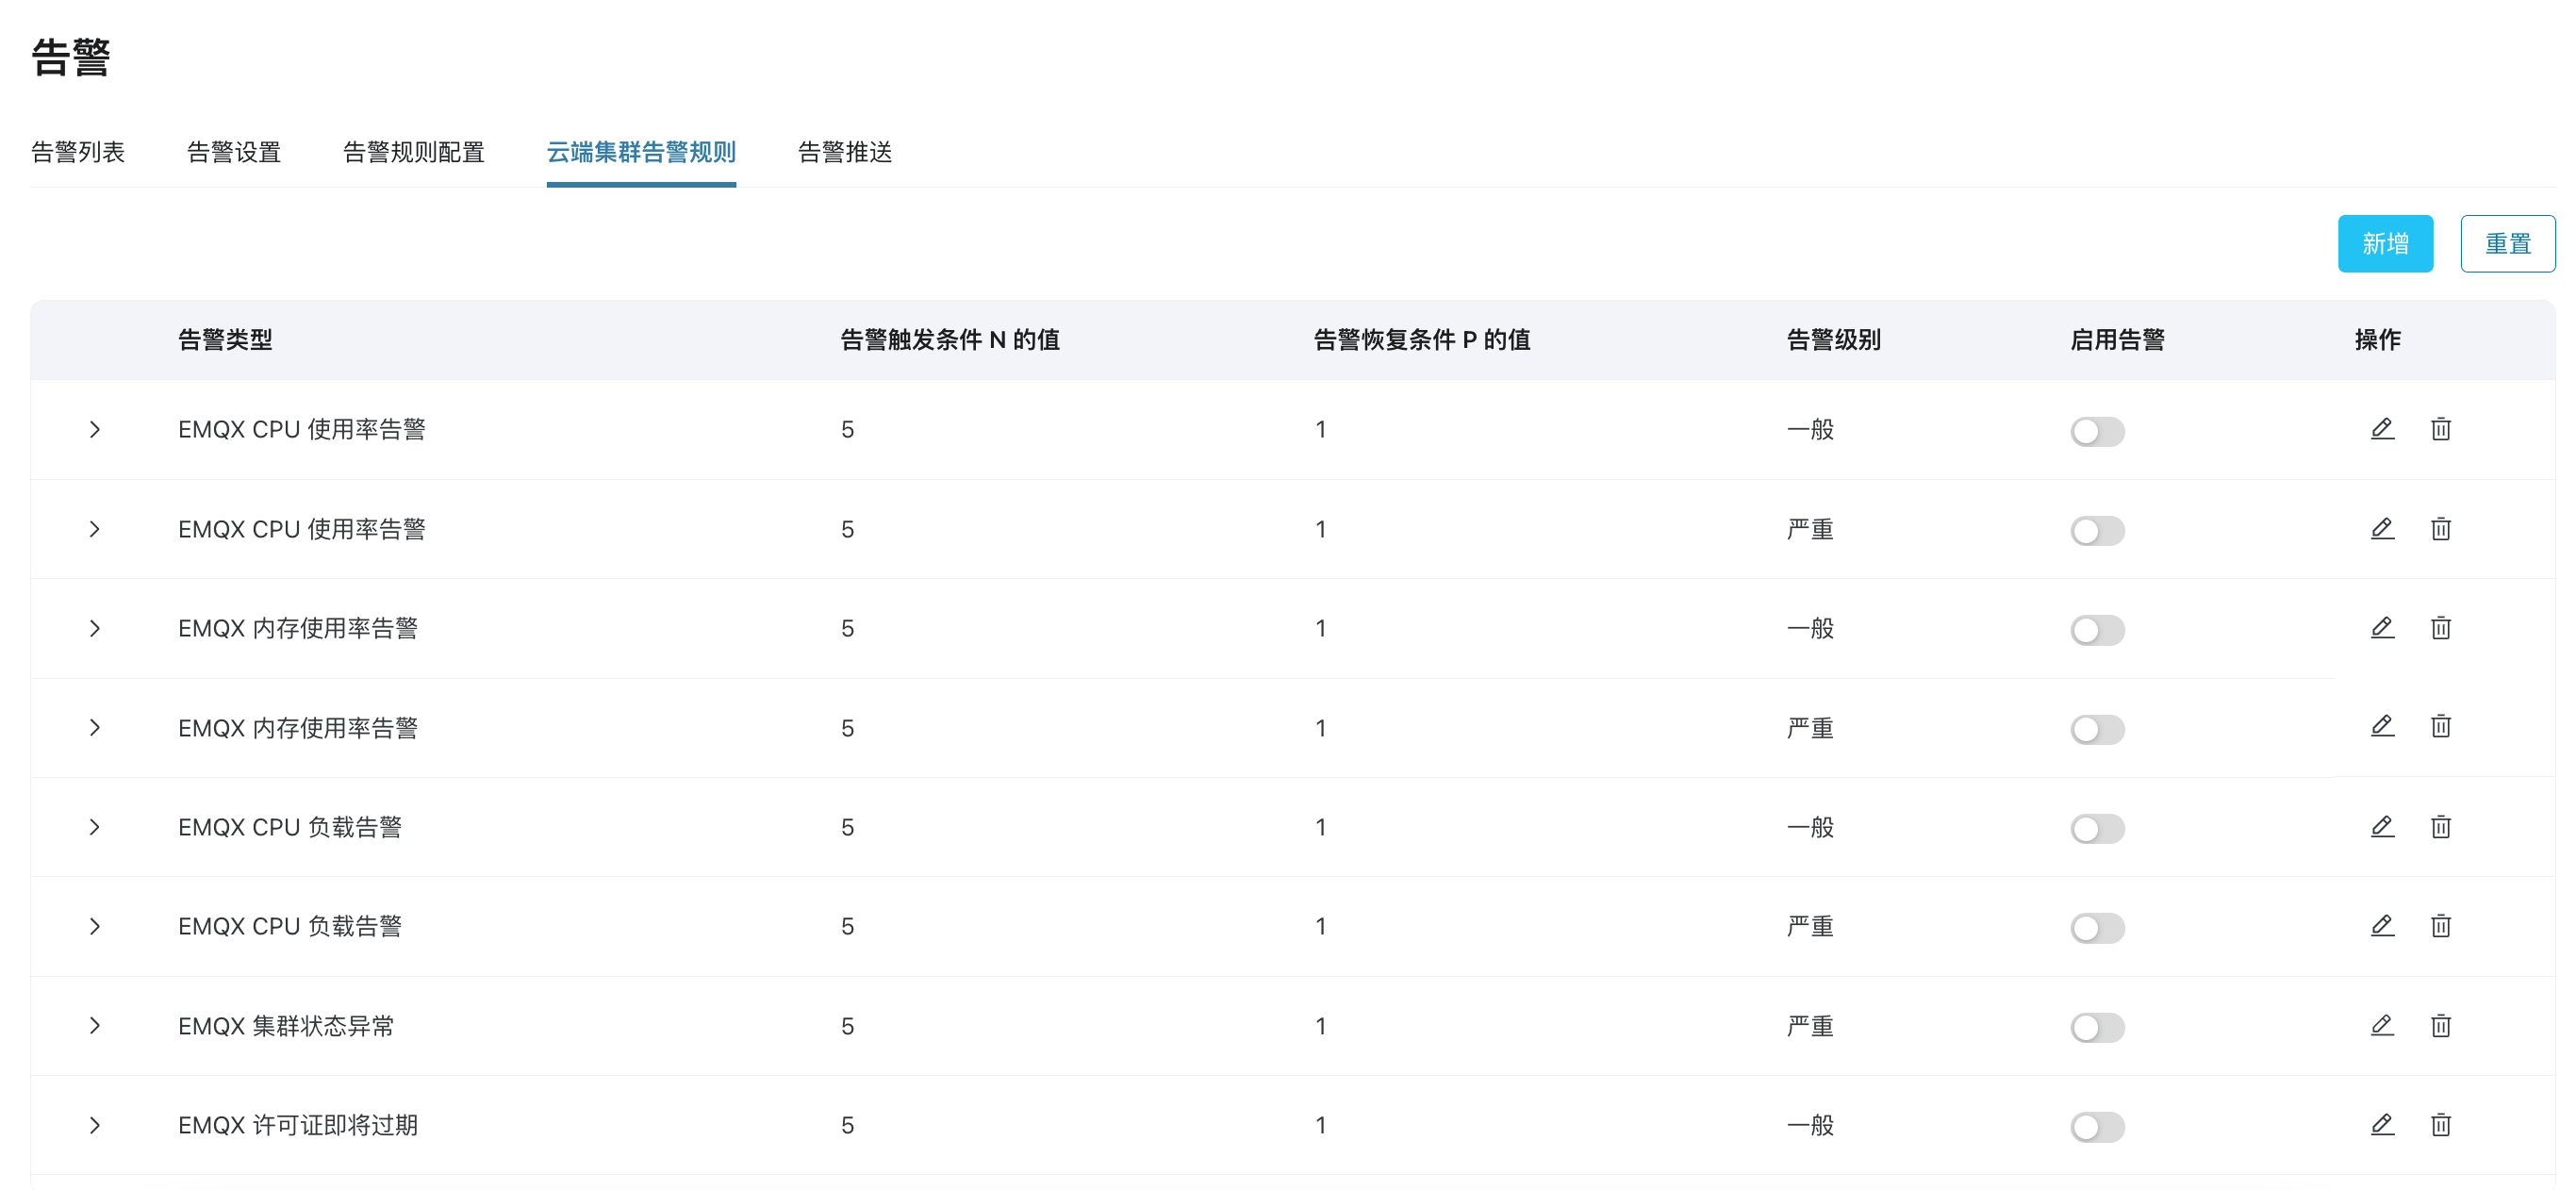Expand the first EMQX CPU 负载告警 row

point(95,827)
